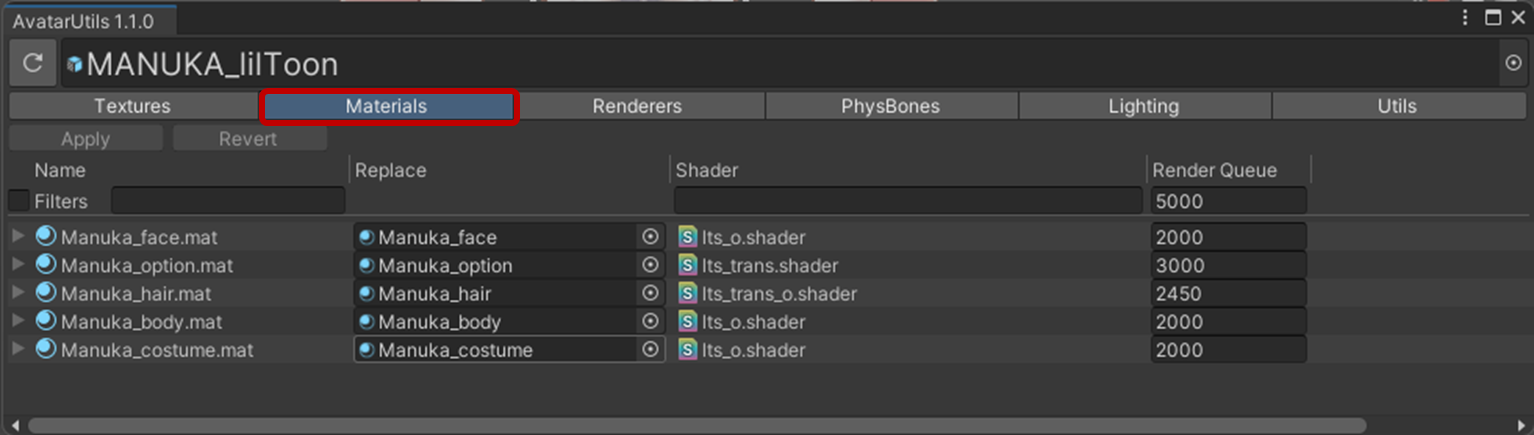The image size is (1534, 435).
Task: Enable the Filters checkbox
Action: coord(19,201)
